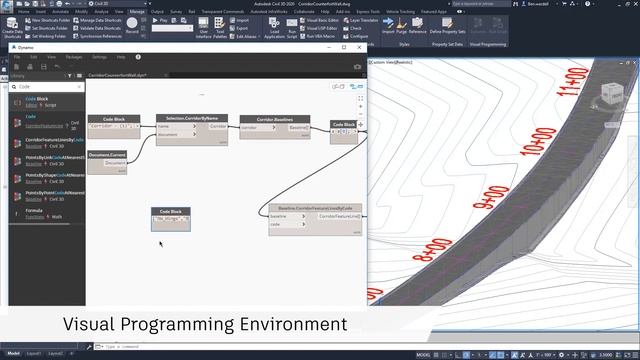Open Visual LISP Editor
Screen dimensions: 640x360
pyautogui.click(x=319, y=28)
